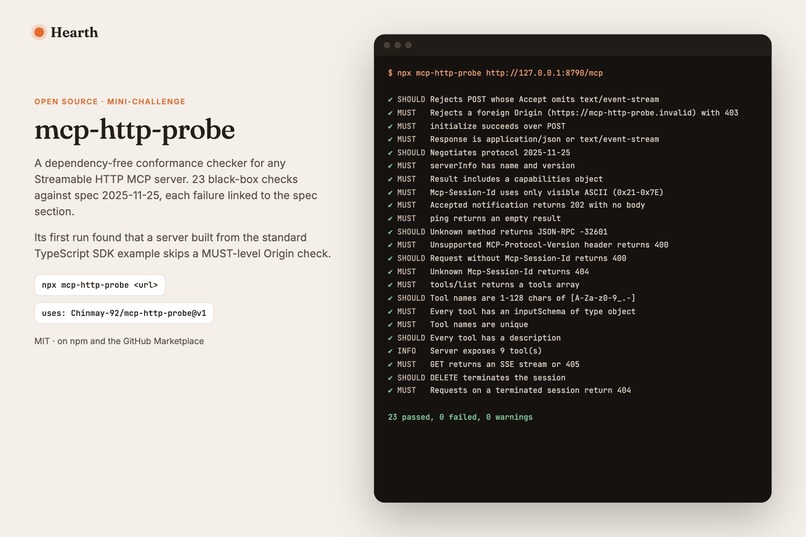
Task: Click the 'DELETE terminates the session' line
Action: 477,378
